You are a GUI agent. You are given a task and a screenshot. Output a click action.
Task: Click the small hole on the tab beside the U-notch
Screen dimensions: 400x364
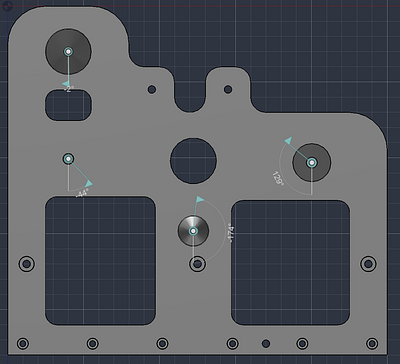click(x=228, y=89)
